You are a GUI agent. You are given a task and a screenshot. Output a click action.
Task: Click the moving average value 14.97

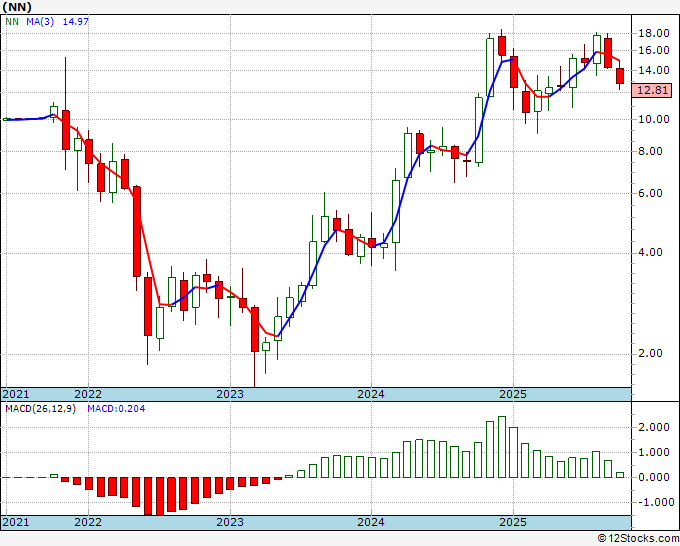(x=75, y=21)
